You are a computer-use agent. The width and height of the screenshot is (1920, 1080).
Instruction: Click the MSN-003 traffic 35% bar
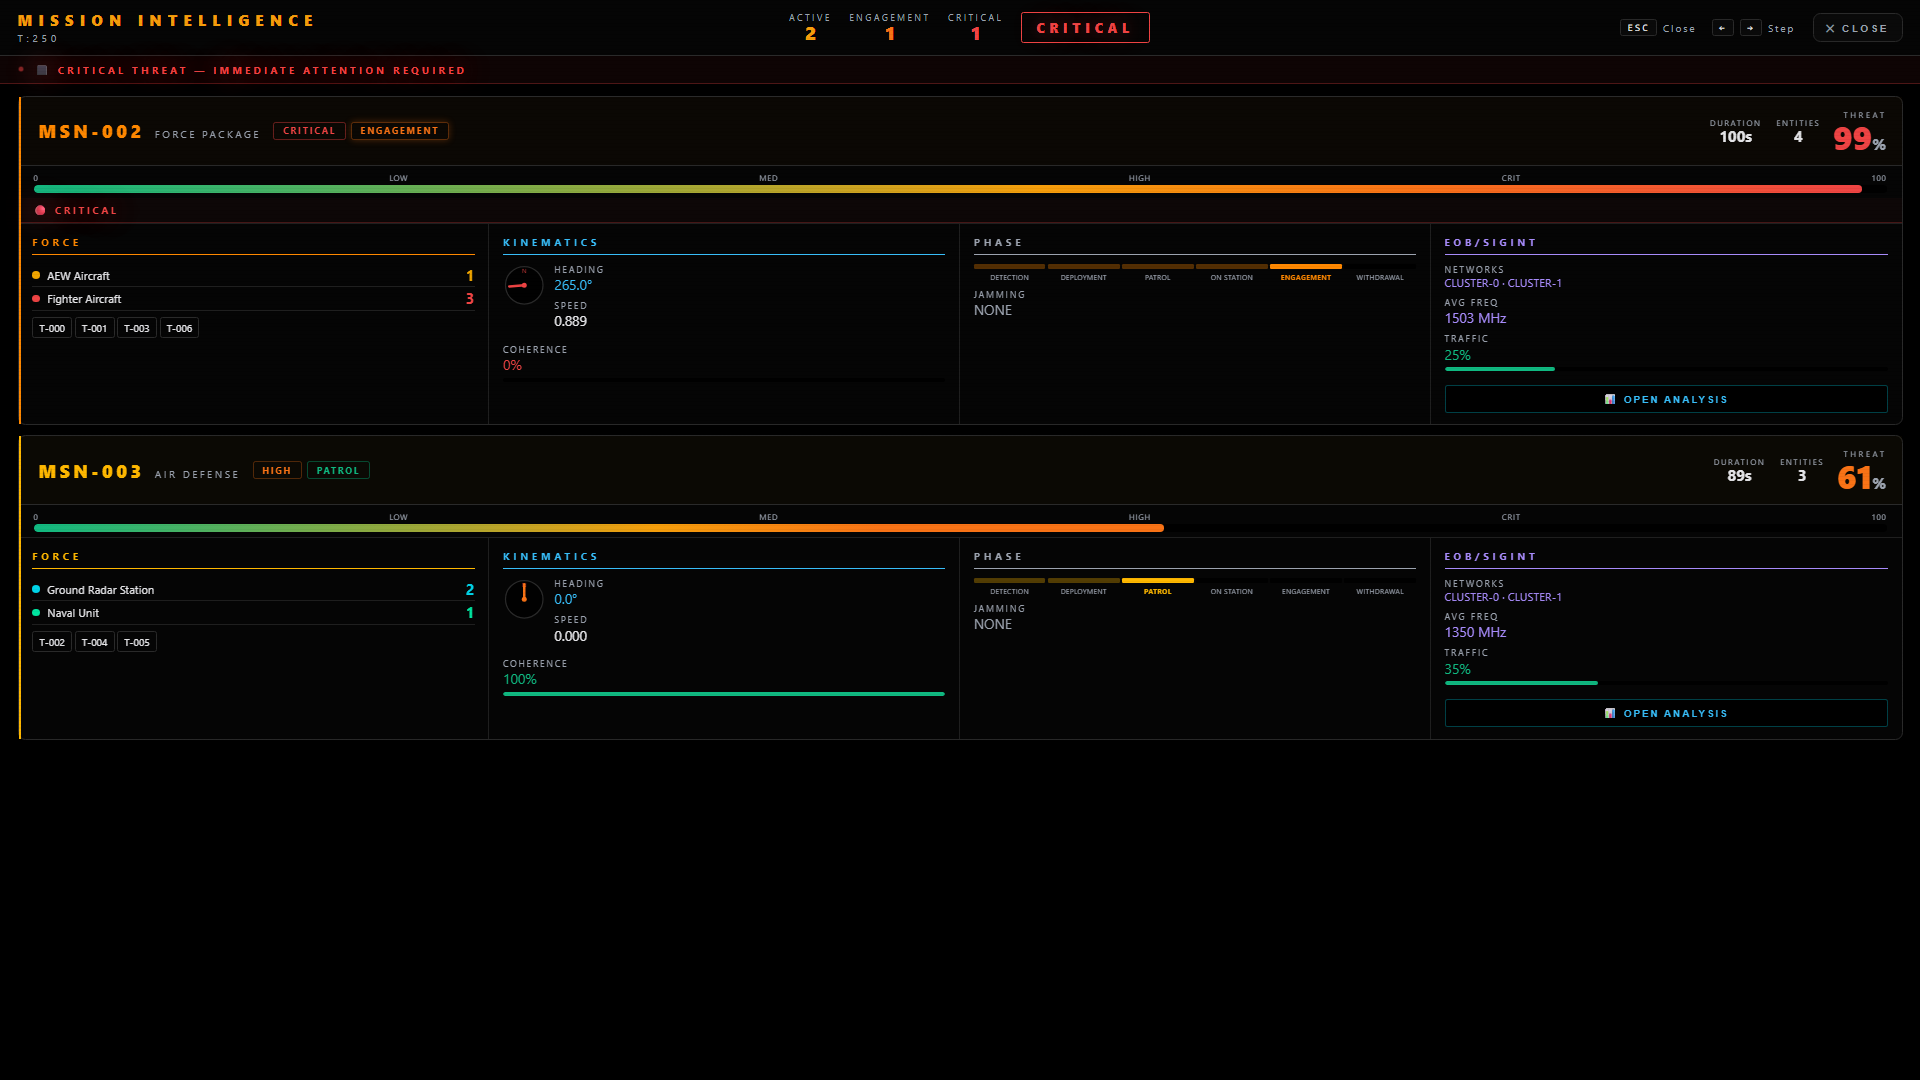tap(1666, 683)
